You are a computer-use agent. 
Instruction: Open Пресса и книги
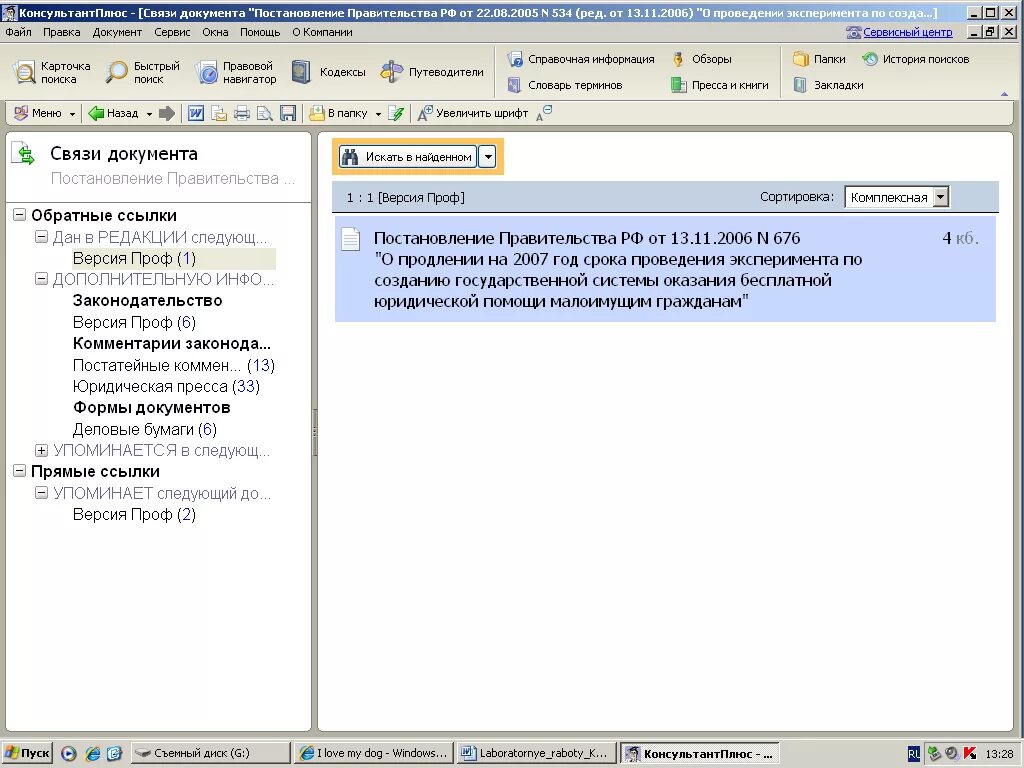click(x=720, y=85)
